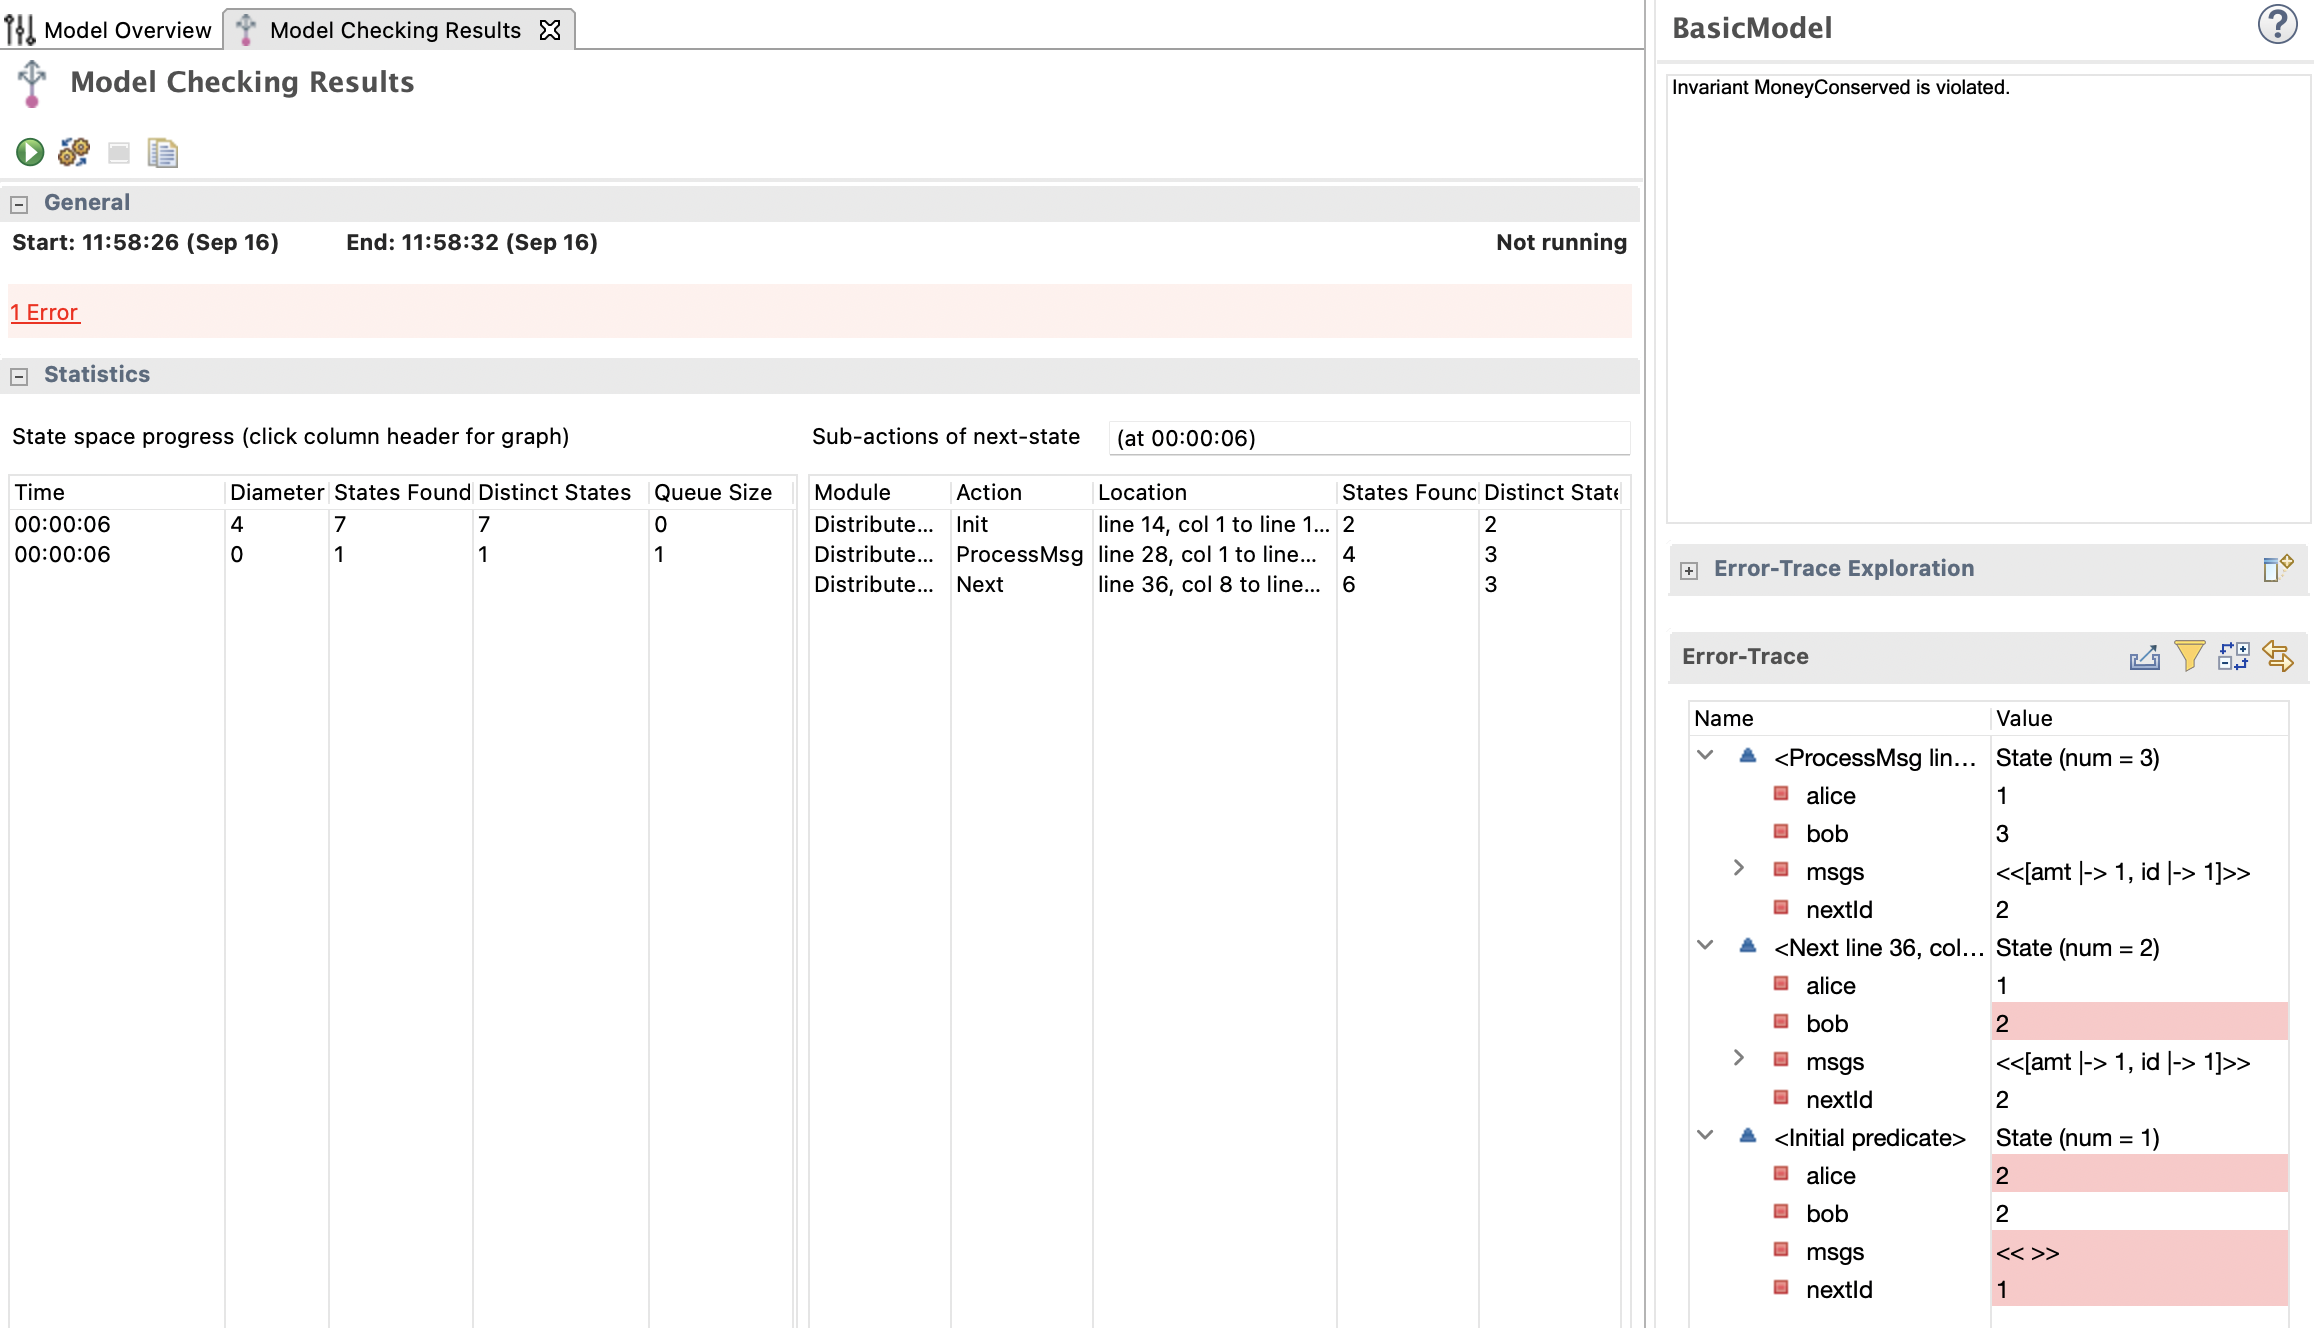Open help question mark icon
The width and height of the screenshot is (2314, 1328).
pos(2277,25)
